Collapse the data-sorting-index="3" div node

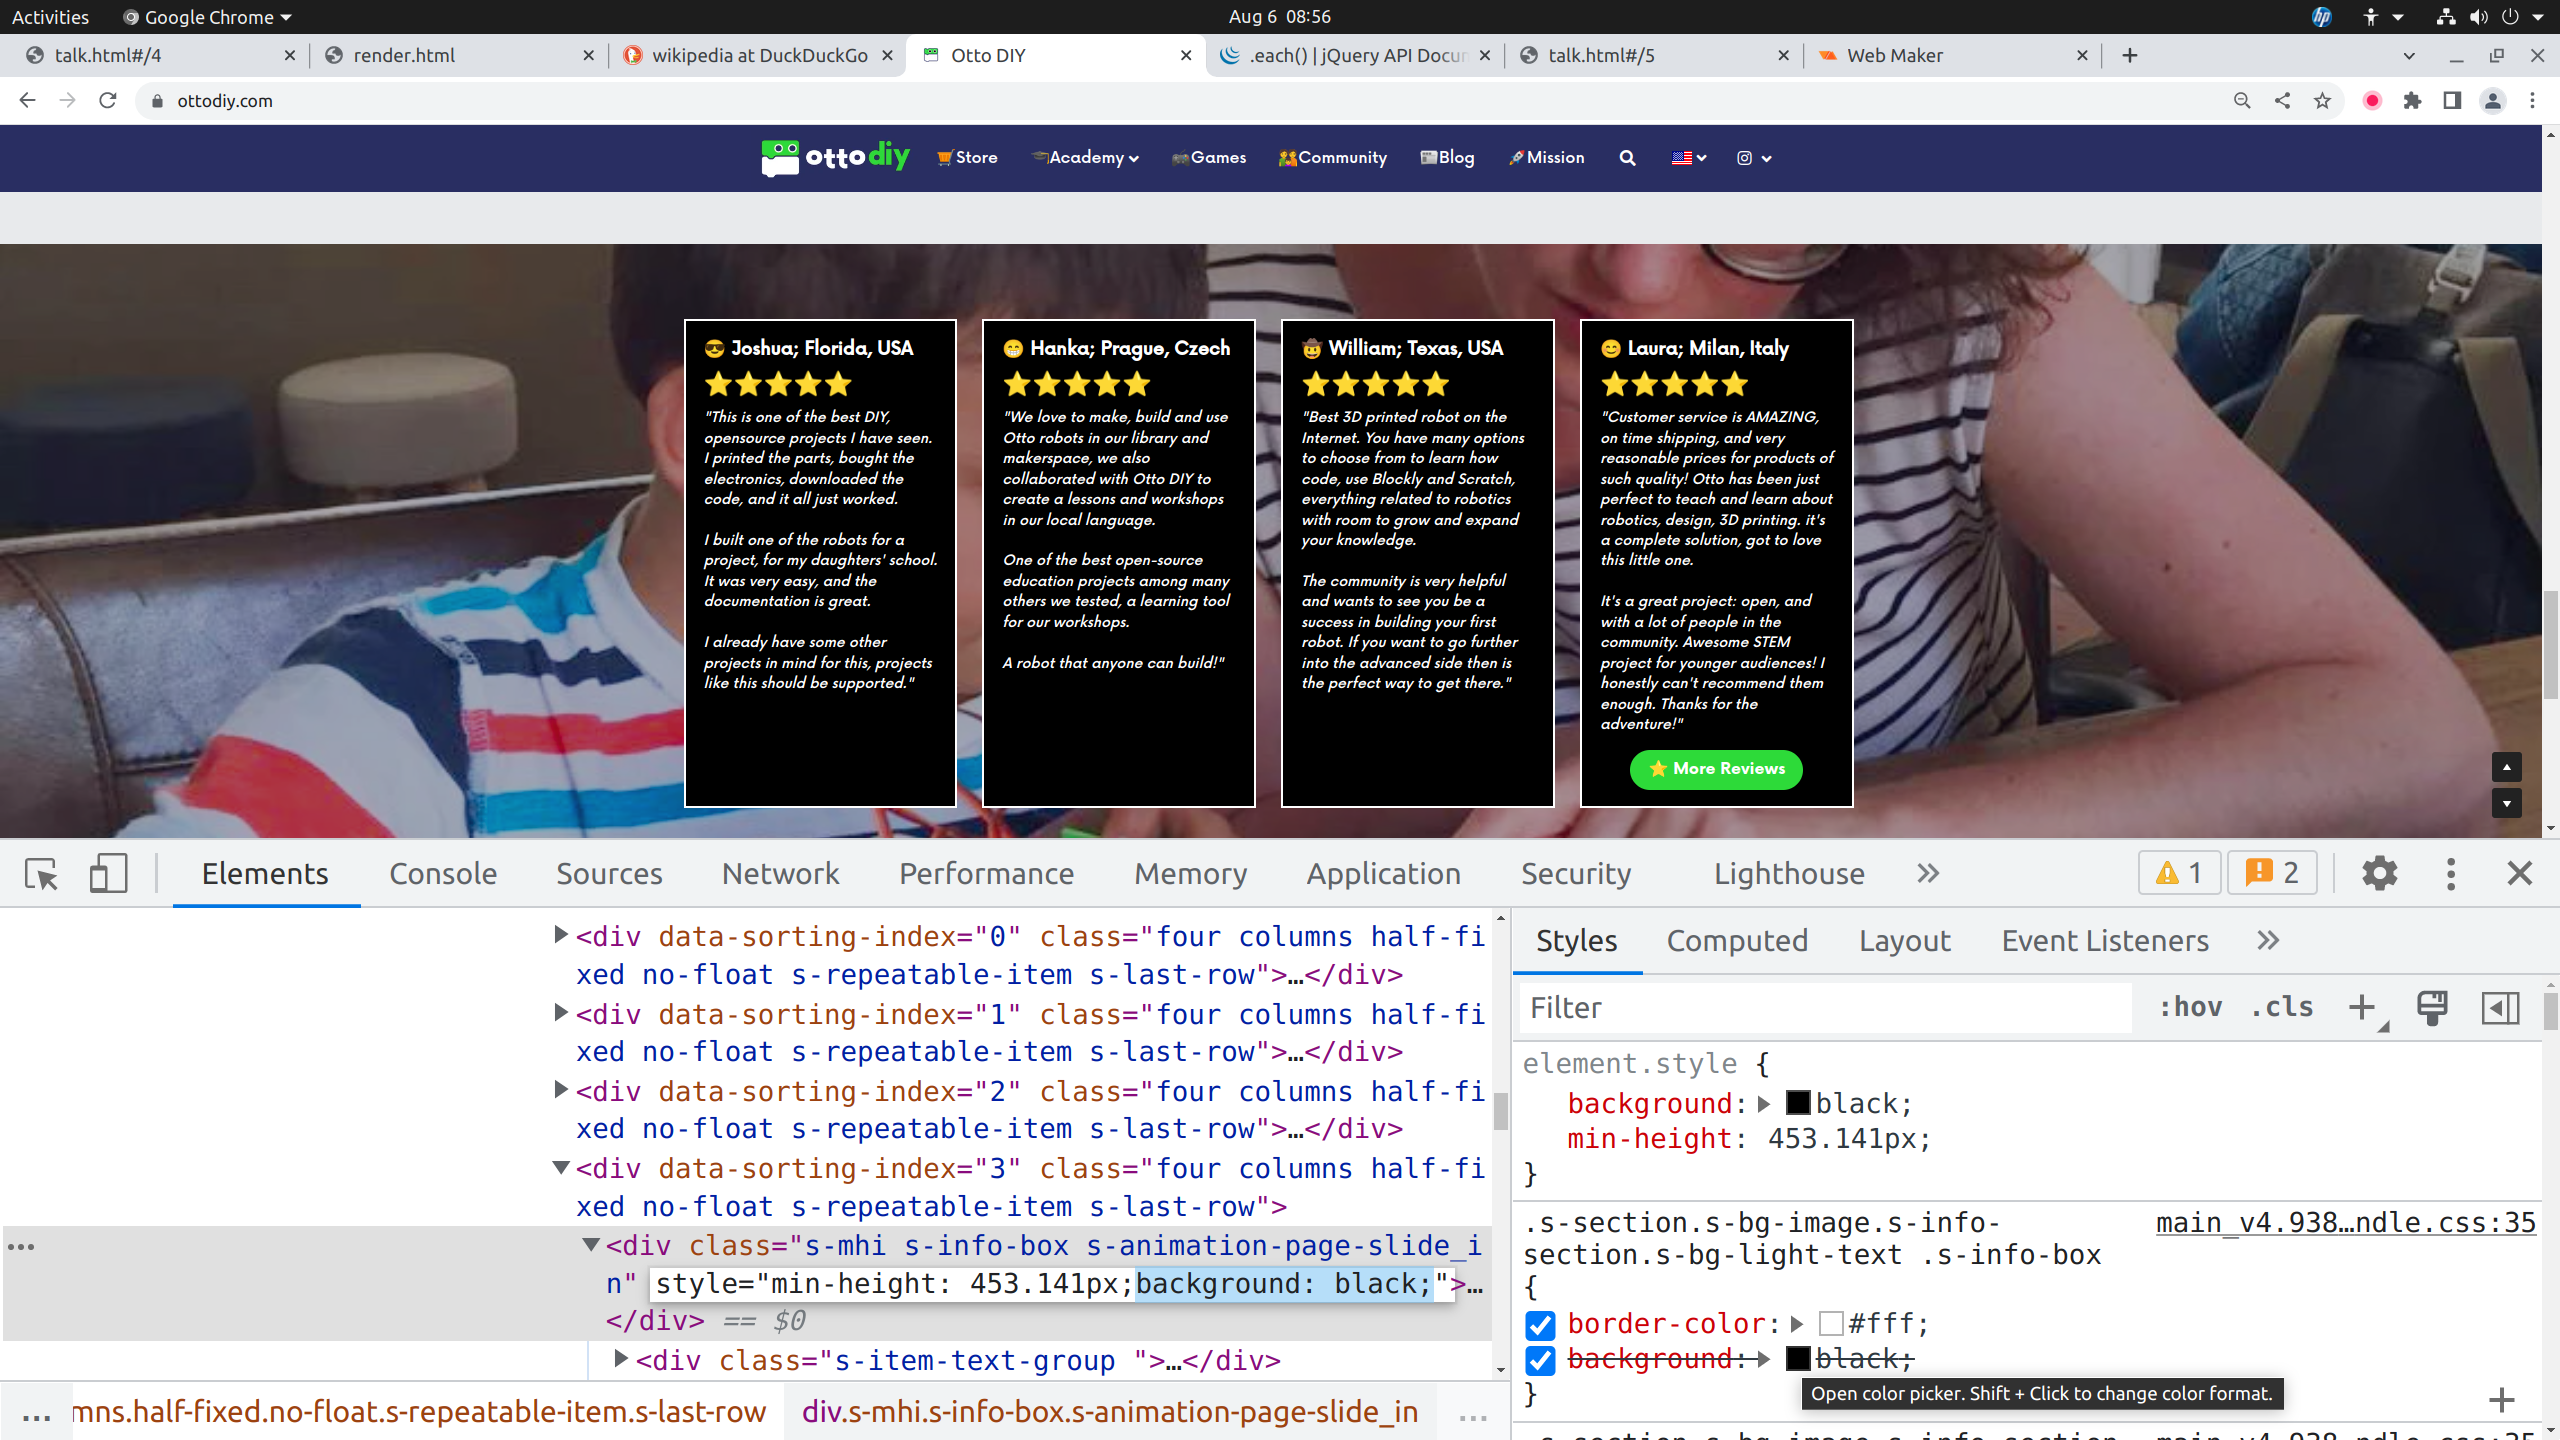click(561, 1168)
